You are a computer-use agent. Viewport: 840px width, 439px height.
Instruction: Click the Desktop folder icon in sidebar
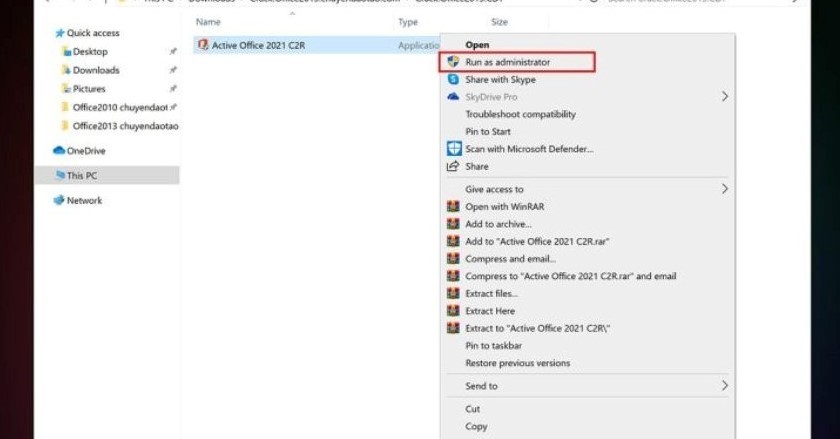pyautogui.click(x=66, y=51)
